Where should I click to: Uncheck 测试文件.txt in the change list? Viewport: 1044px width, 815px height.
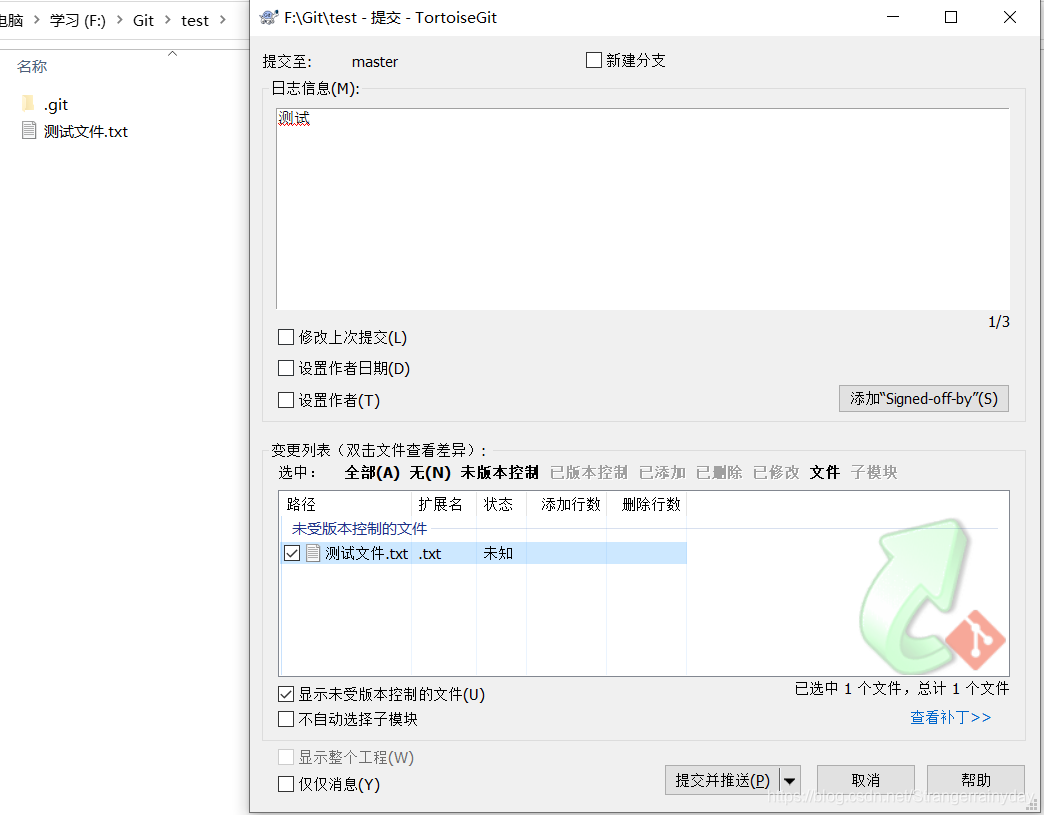click(291, 552)
